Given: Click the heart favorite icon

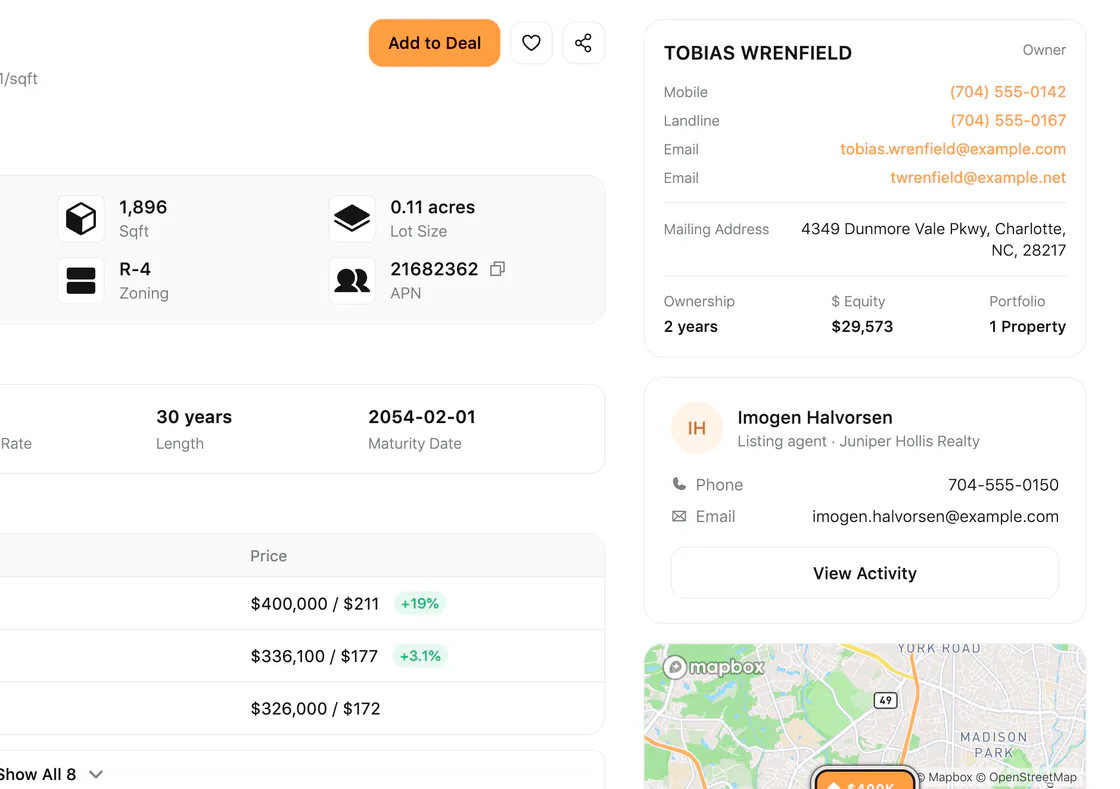Looking at the screenshot, I should pos(531,43).
